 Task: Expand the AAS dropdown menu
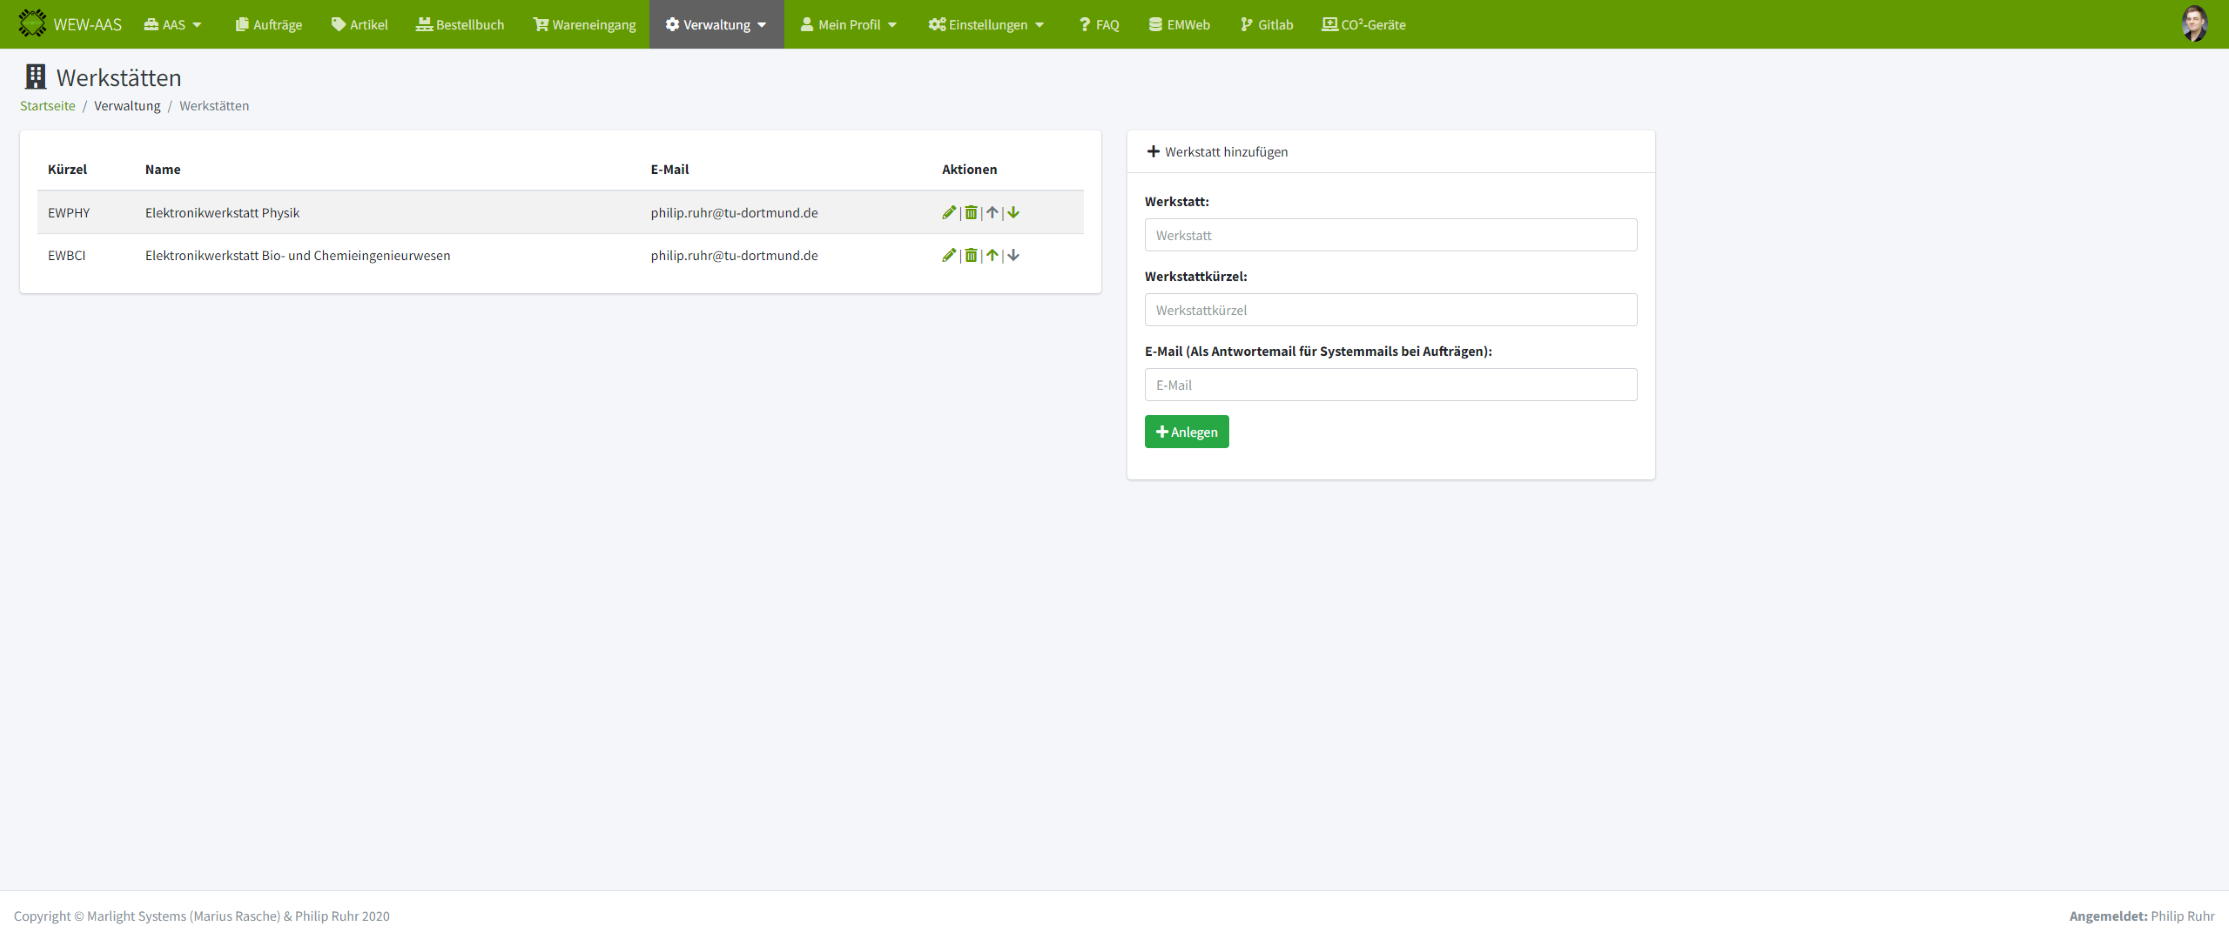tap(173, 24)
